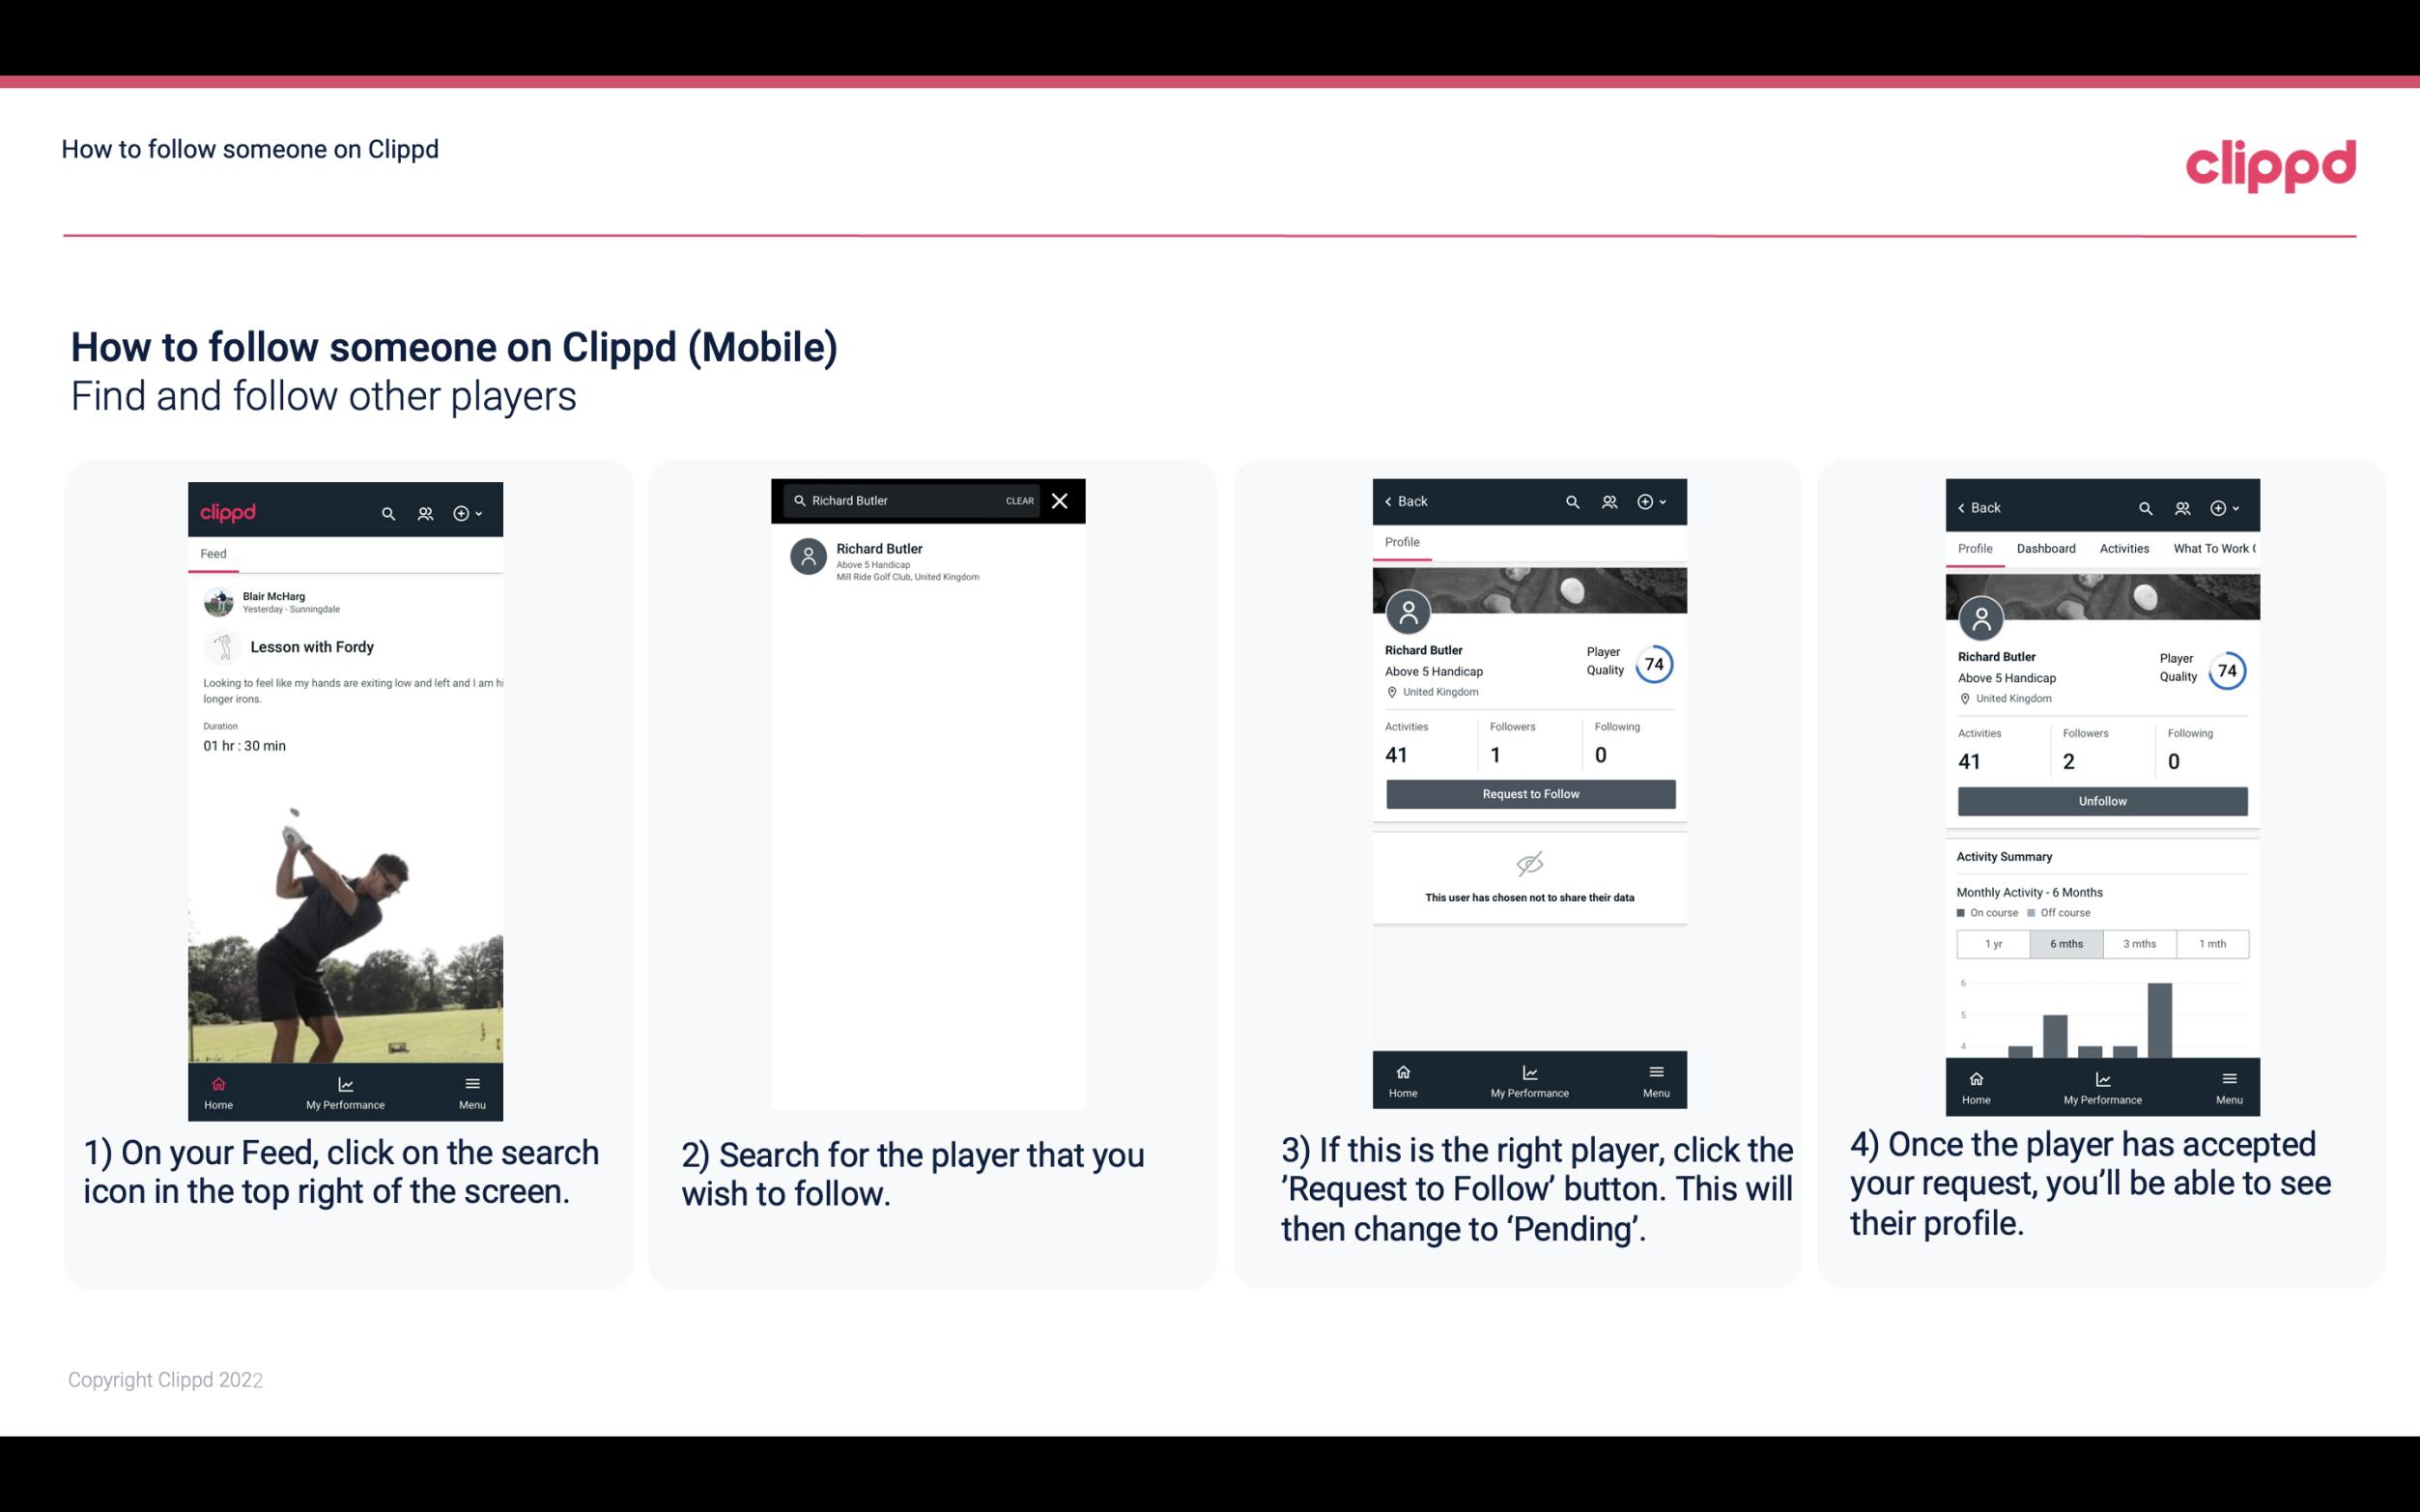This screenshot has width=2420, height=1512.
Task: Click the Menu icon in bottom navigation
Action: pos(473,1085)
